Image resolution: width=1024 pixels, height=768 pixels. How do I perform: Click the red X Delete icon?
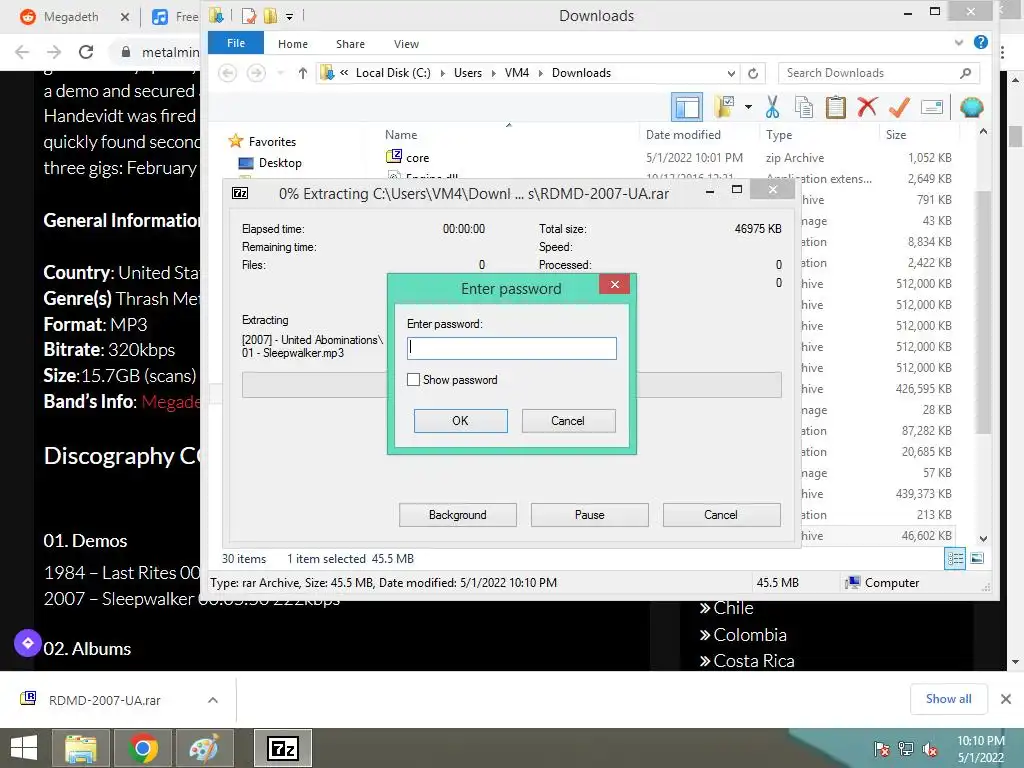[867, 107]
